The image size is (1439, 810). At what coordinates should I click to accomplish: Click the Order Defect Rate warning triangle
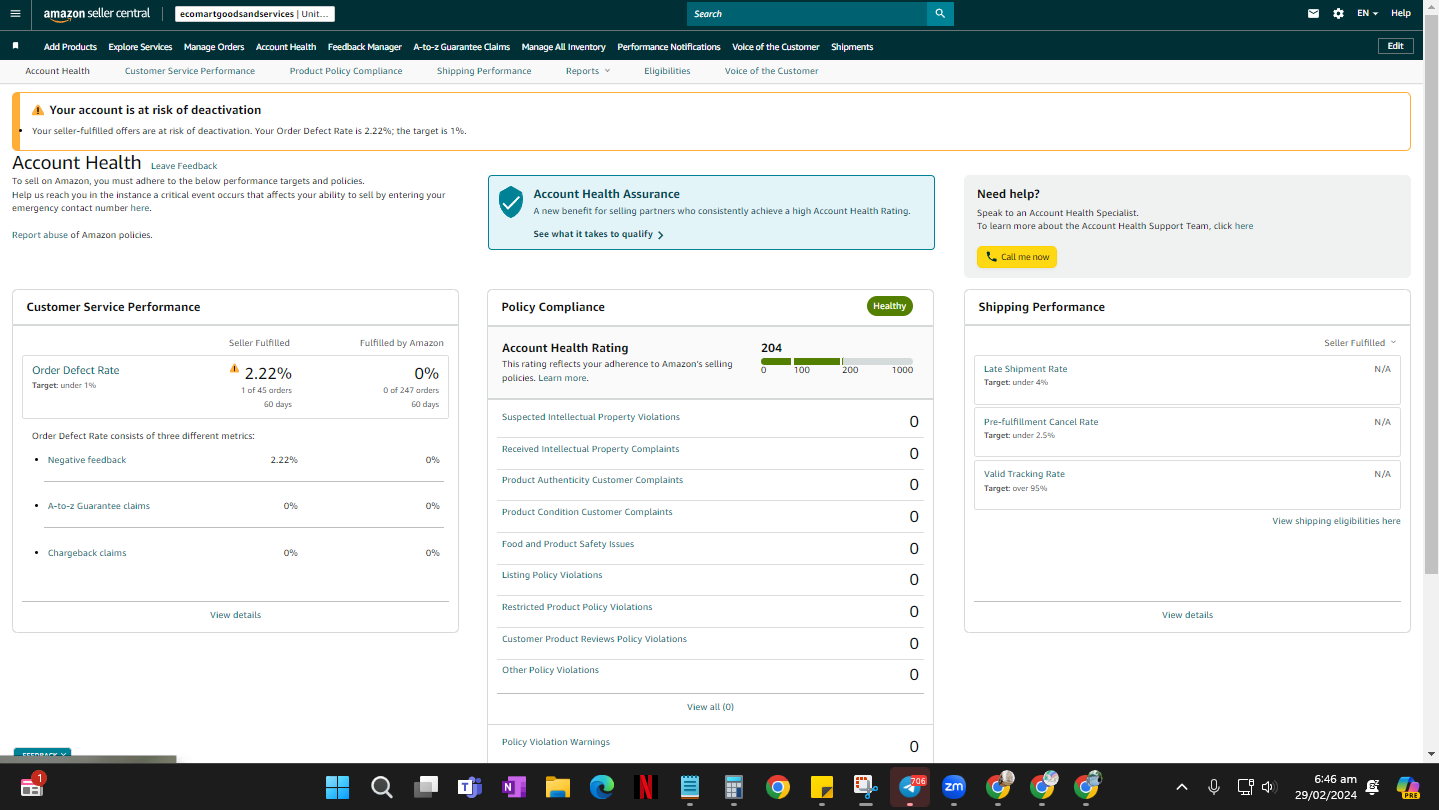(x=234, y=369)
